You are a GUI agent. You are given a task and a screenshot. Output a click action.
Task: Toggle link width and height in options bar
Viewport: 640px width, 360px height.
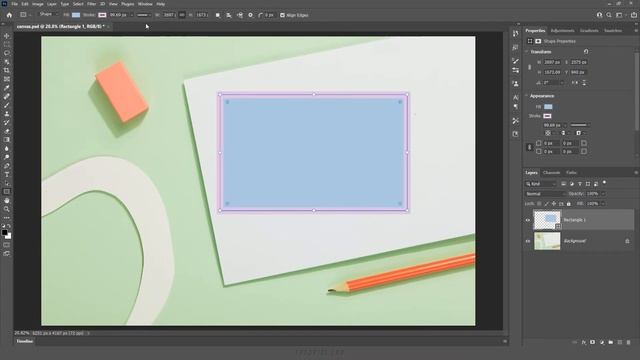[182, 15]
